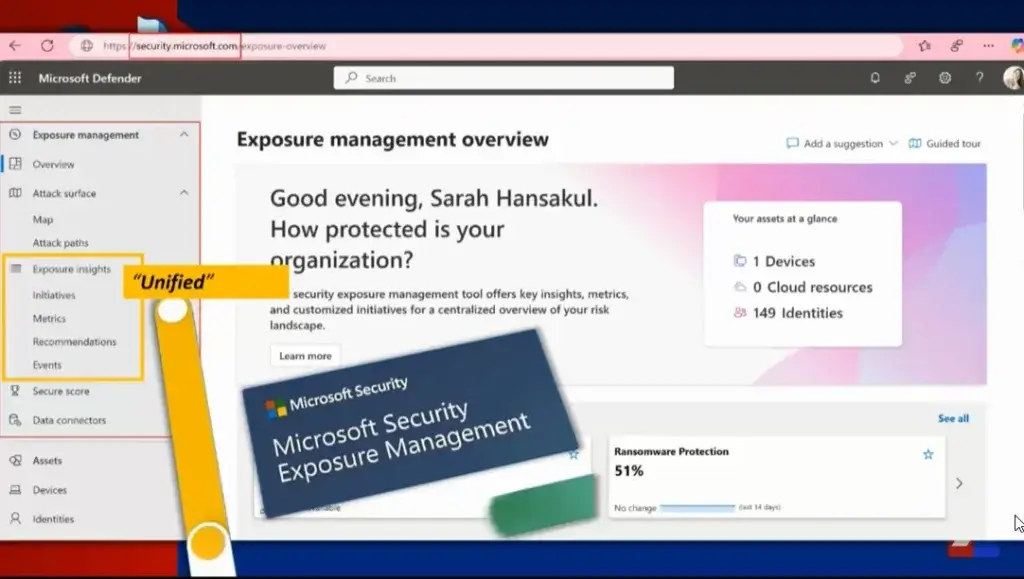Image resolution: width=1024 pixels, height=579 pixels.
Task: Open Defender settings gear
Action: [945, 78]
